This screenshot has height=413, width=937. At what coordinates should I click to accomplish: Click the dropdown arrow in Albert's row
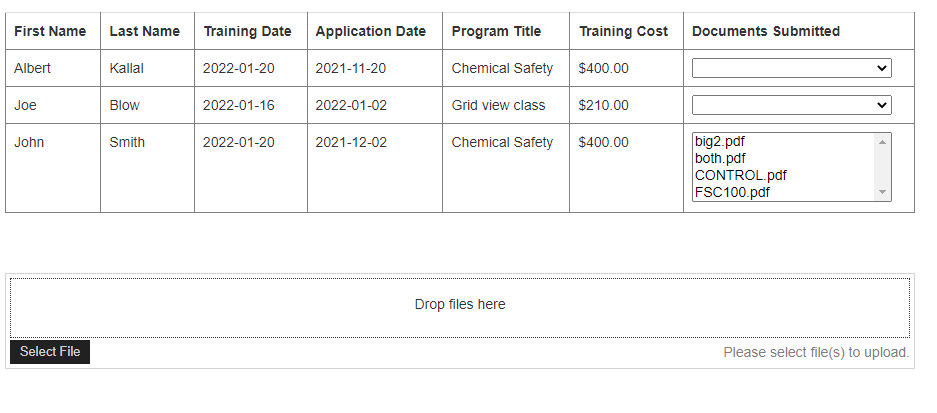[x=881, y=68]
